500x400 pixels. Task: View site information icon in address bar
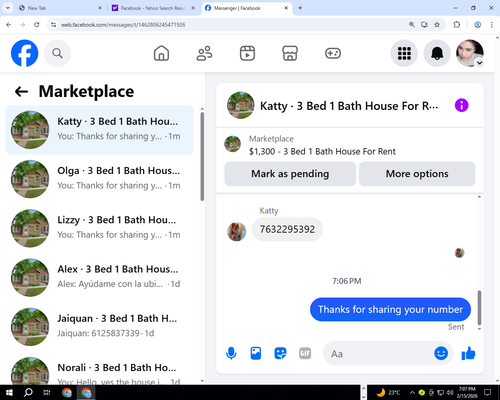click(53, 25)
